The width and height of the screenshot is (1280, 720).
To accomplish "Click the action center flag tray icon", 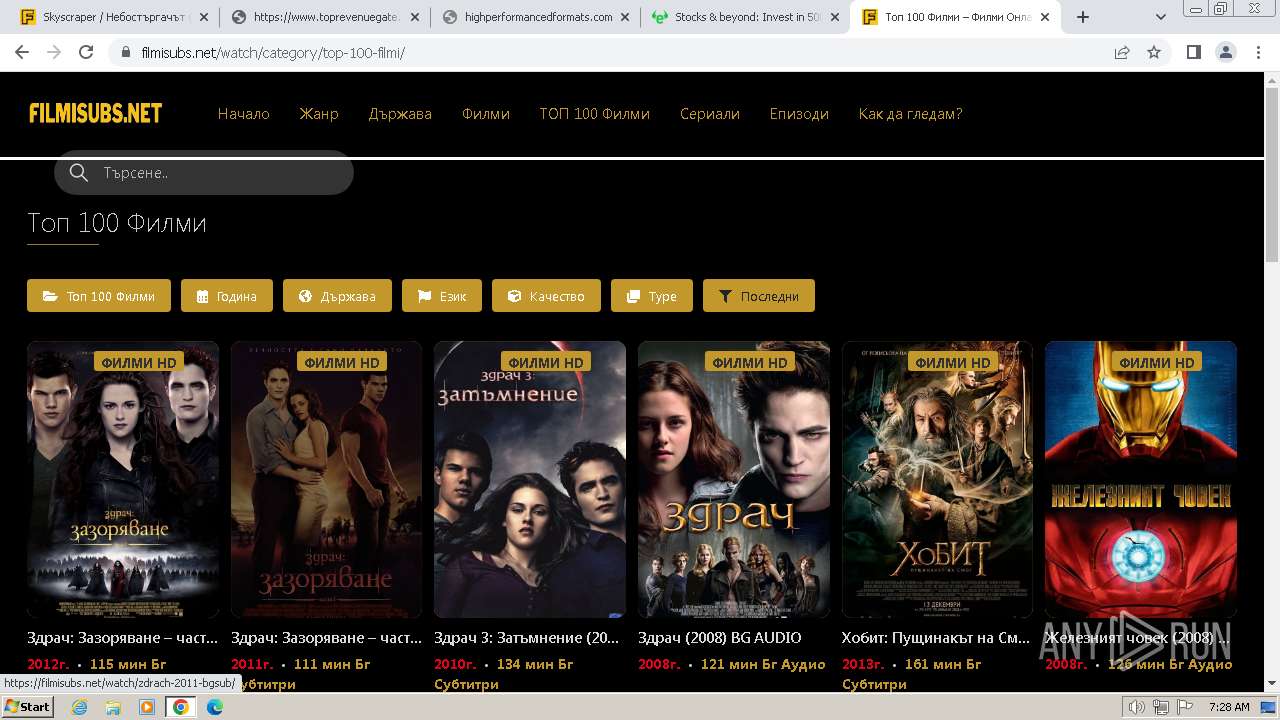I will click(1183, 707).
